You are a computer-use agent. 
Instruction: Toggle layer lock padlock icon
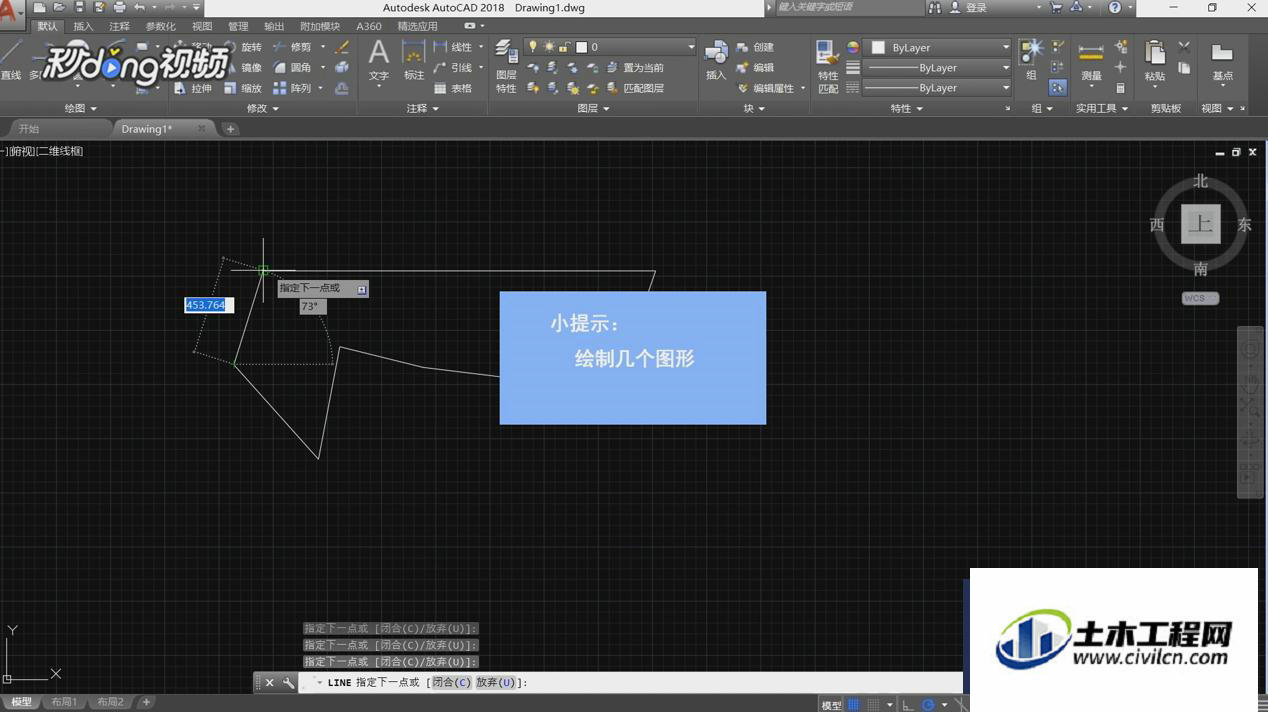(565, 47)
